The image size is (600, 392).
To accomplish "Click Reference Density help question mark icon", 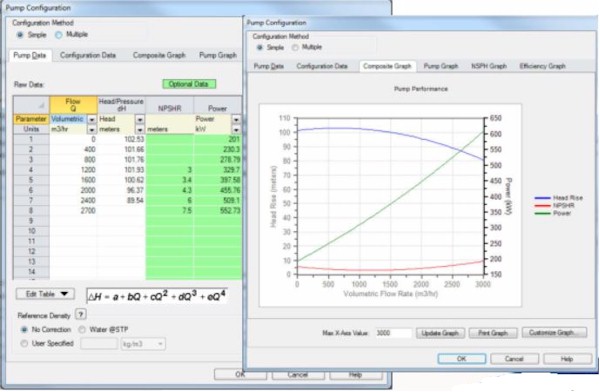I will (x=81, y=315).
